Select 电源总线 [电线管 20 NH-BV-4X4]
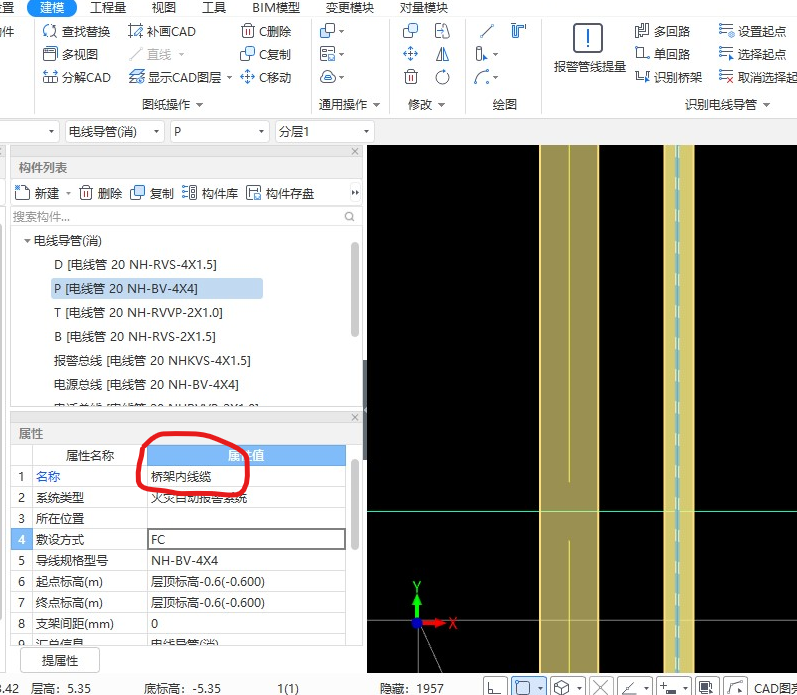 pyautogui.click(x=146, y=384)
